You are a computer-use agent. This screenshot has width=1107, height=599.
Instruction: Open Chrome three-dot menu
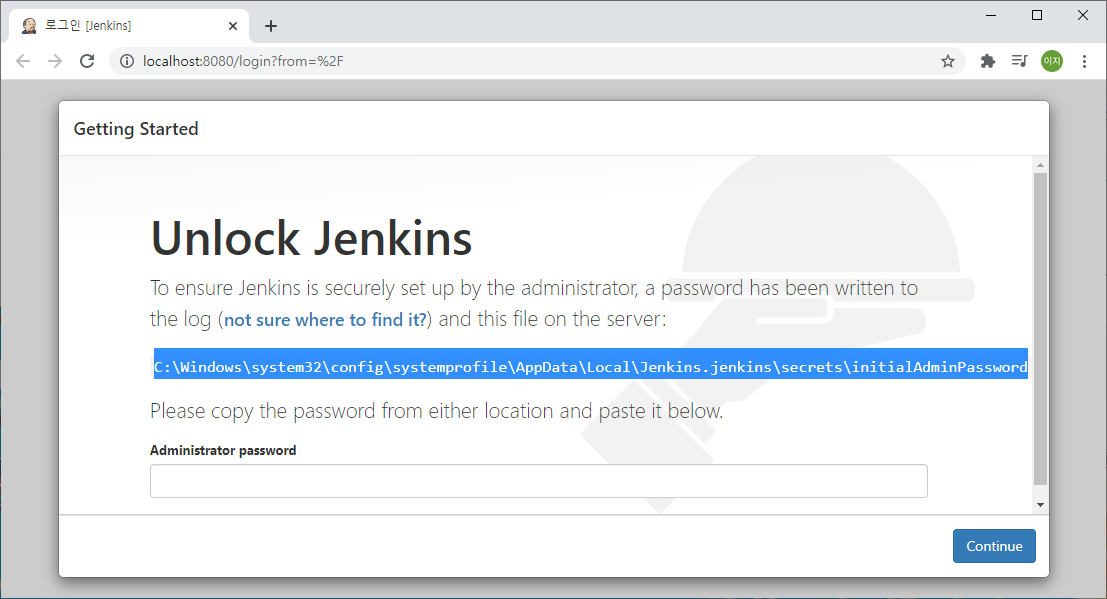pyautogui.click(x=1084, y=61)
